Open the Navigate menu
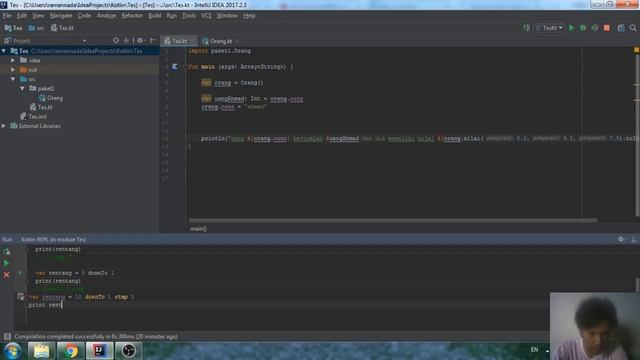Image resolution: width=640 pixels, height=360 pixels. tap(61, 16)
